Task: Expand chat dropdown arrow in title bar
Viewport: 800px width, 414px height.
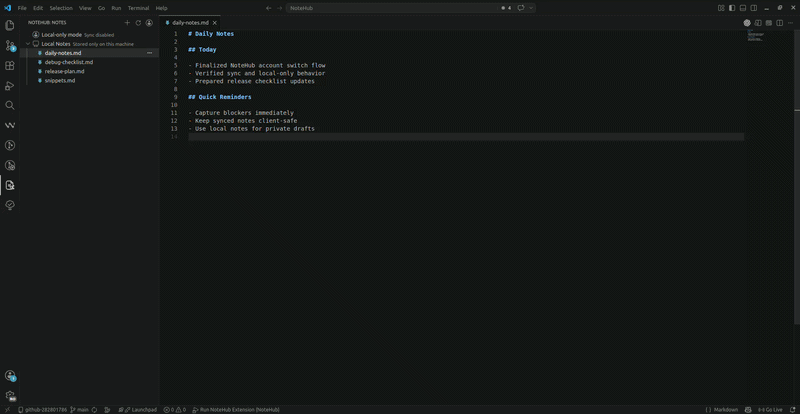Action: (531, 8)
